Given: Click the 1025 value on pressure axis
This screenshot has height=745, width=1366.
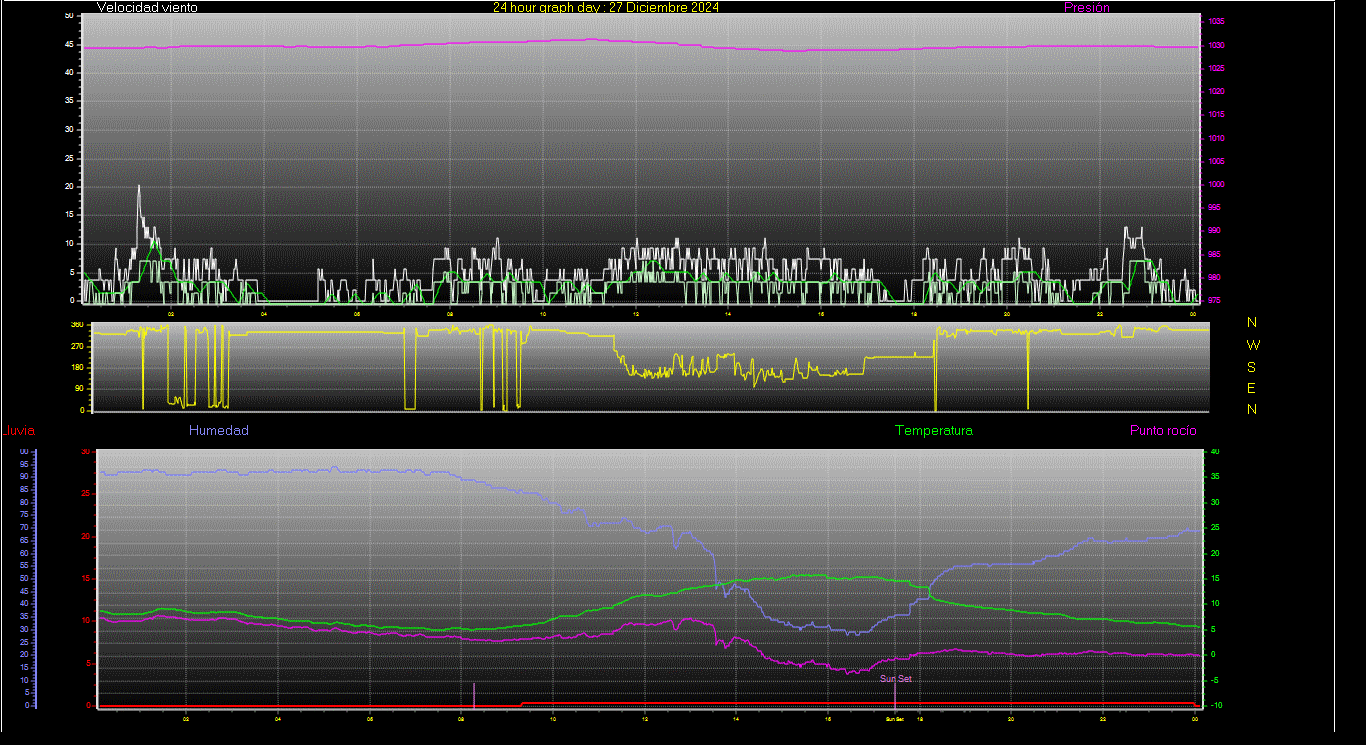Looking at the screenshot, I should 1215,68.
